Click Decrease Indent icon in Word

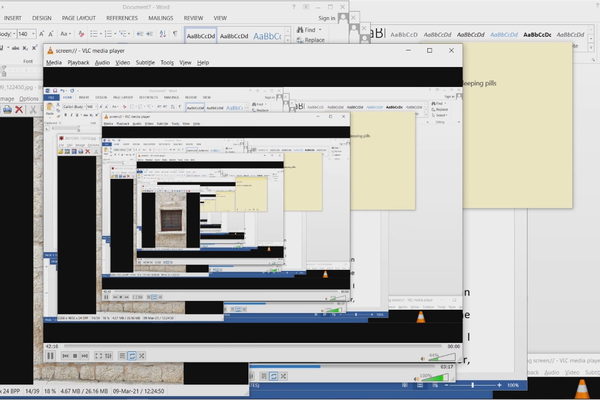click(140, 34)
